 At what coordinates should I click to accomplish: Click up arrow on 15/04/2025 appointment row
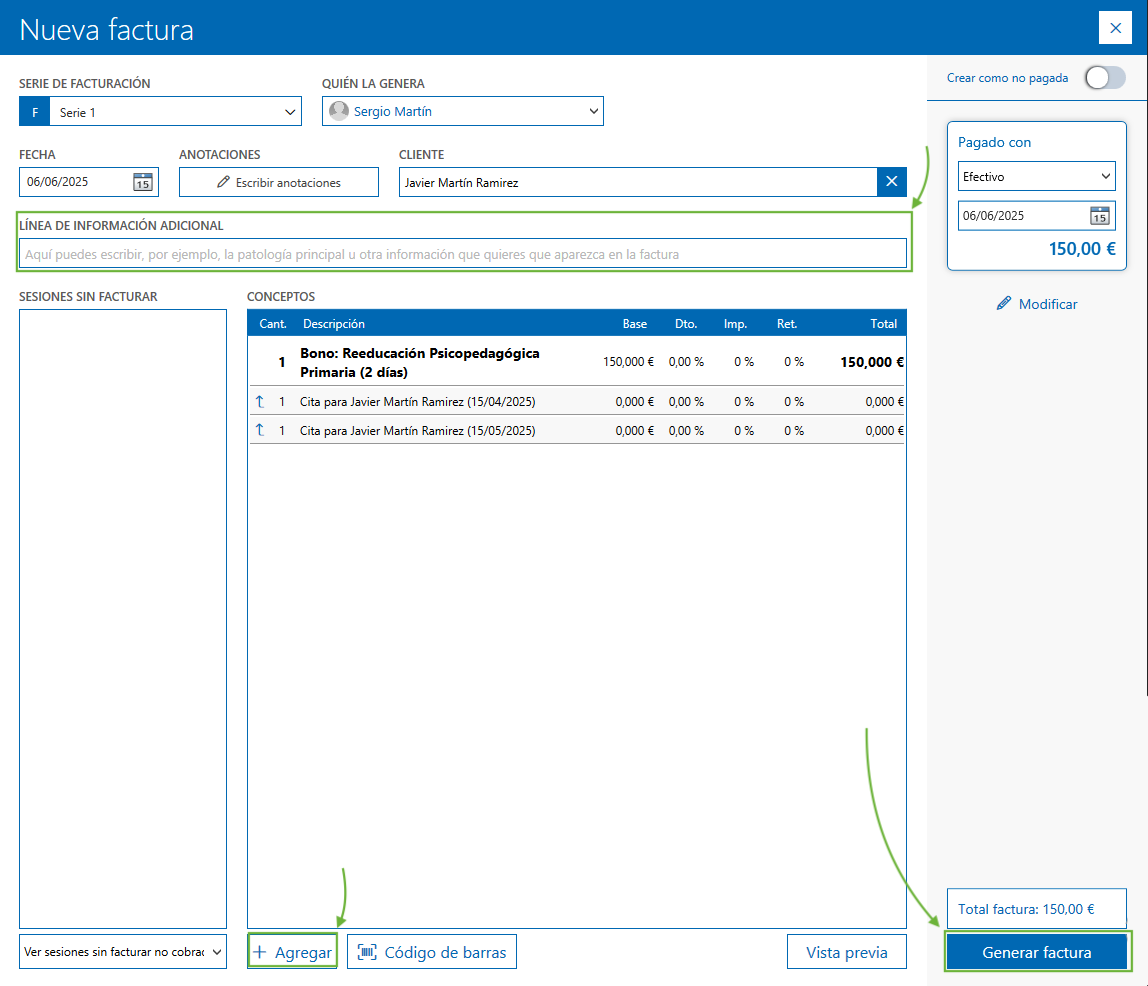pyautogui.click(x=261, y=402)
